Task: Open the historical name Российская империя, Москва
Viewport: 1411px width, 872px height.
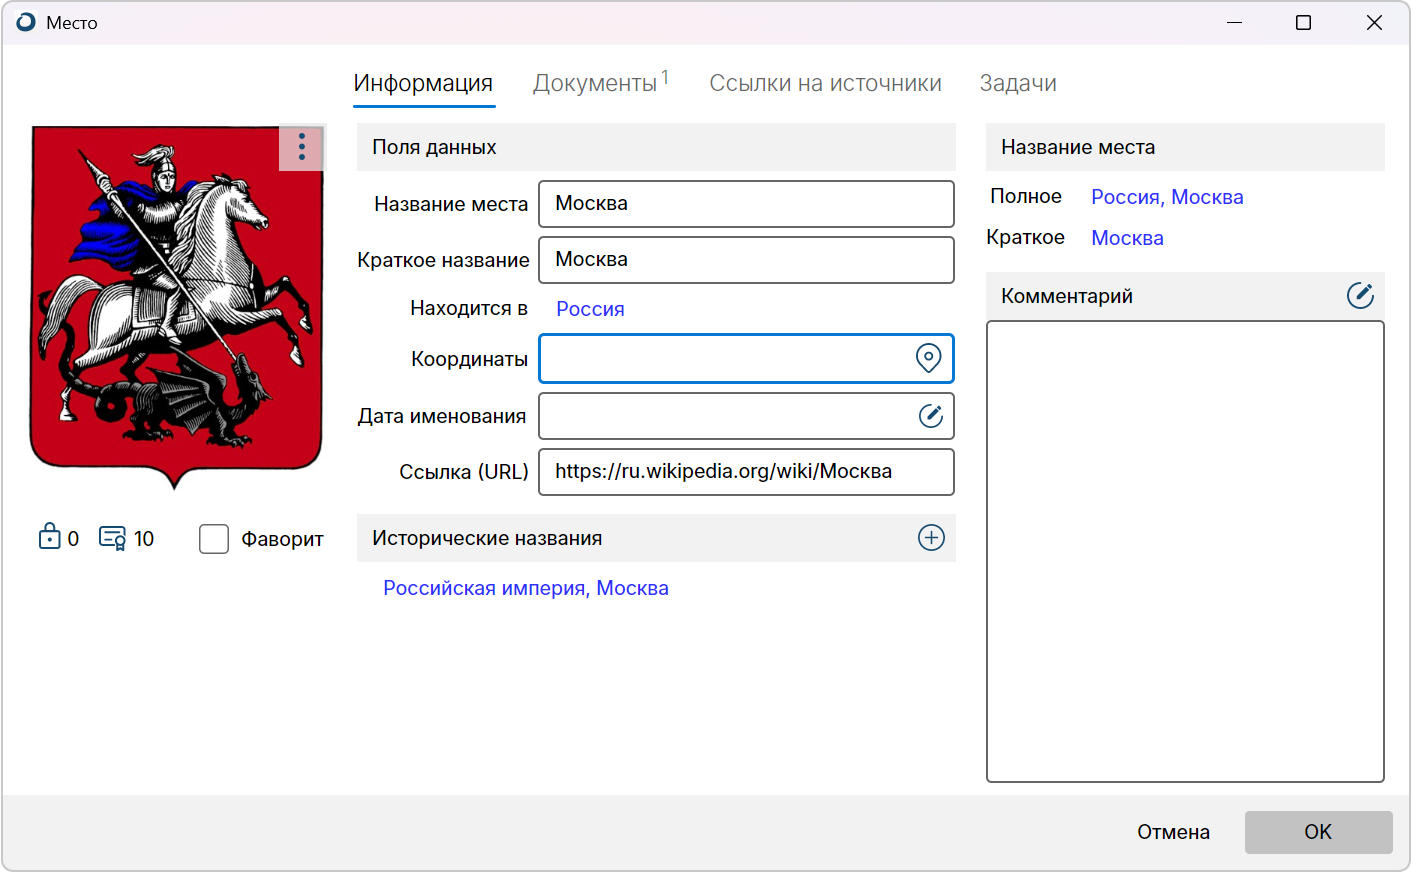Action: pyautogui.click(x=526, y=588)
